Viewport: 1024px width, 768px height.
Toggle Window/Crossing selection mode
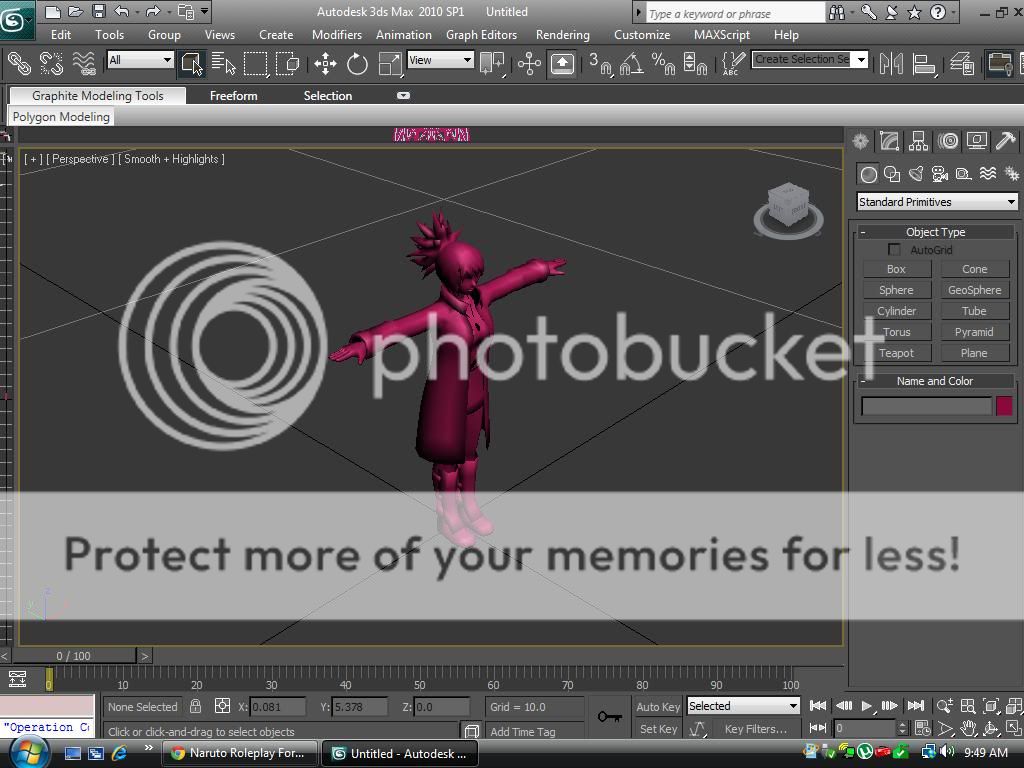(x=287, y=63)
